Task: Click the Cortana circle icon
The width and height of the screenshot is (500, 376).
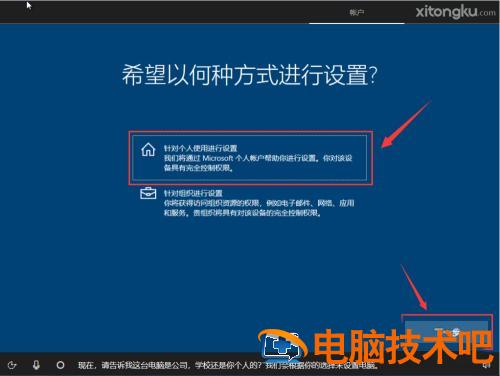Action: [60, 365]
